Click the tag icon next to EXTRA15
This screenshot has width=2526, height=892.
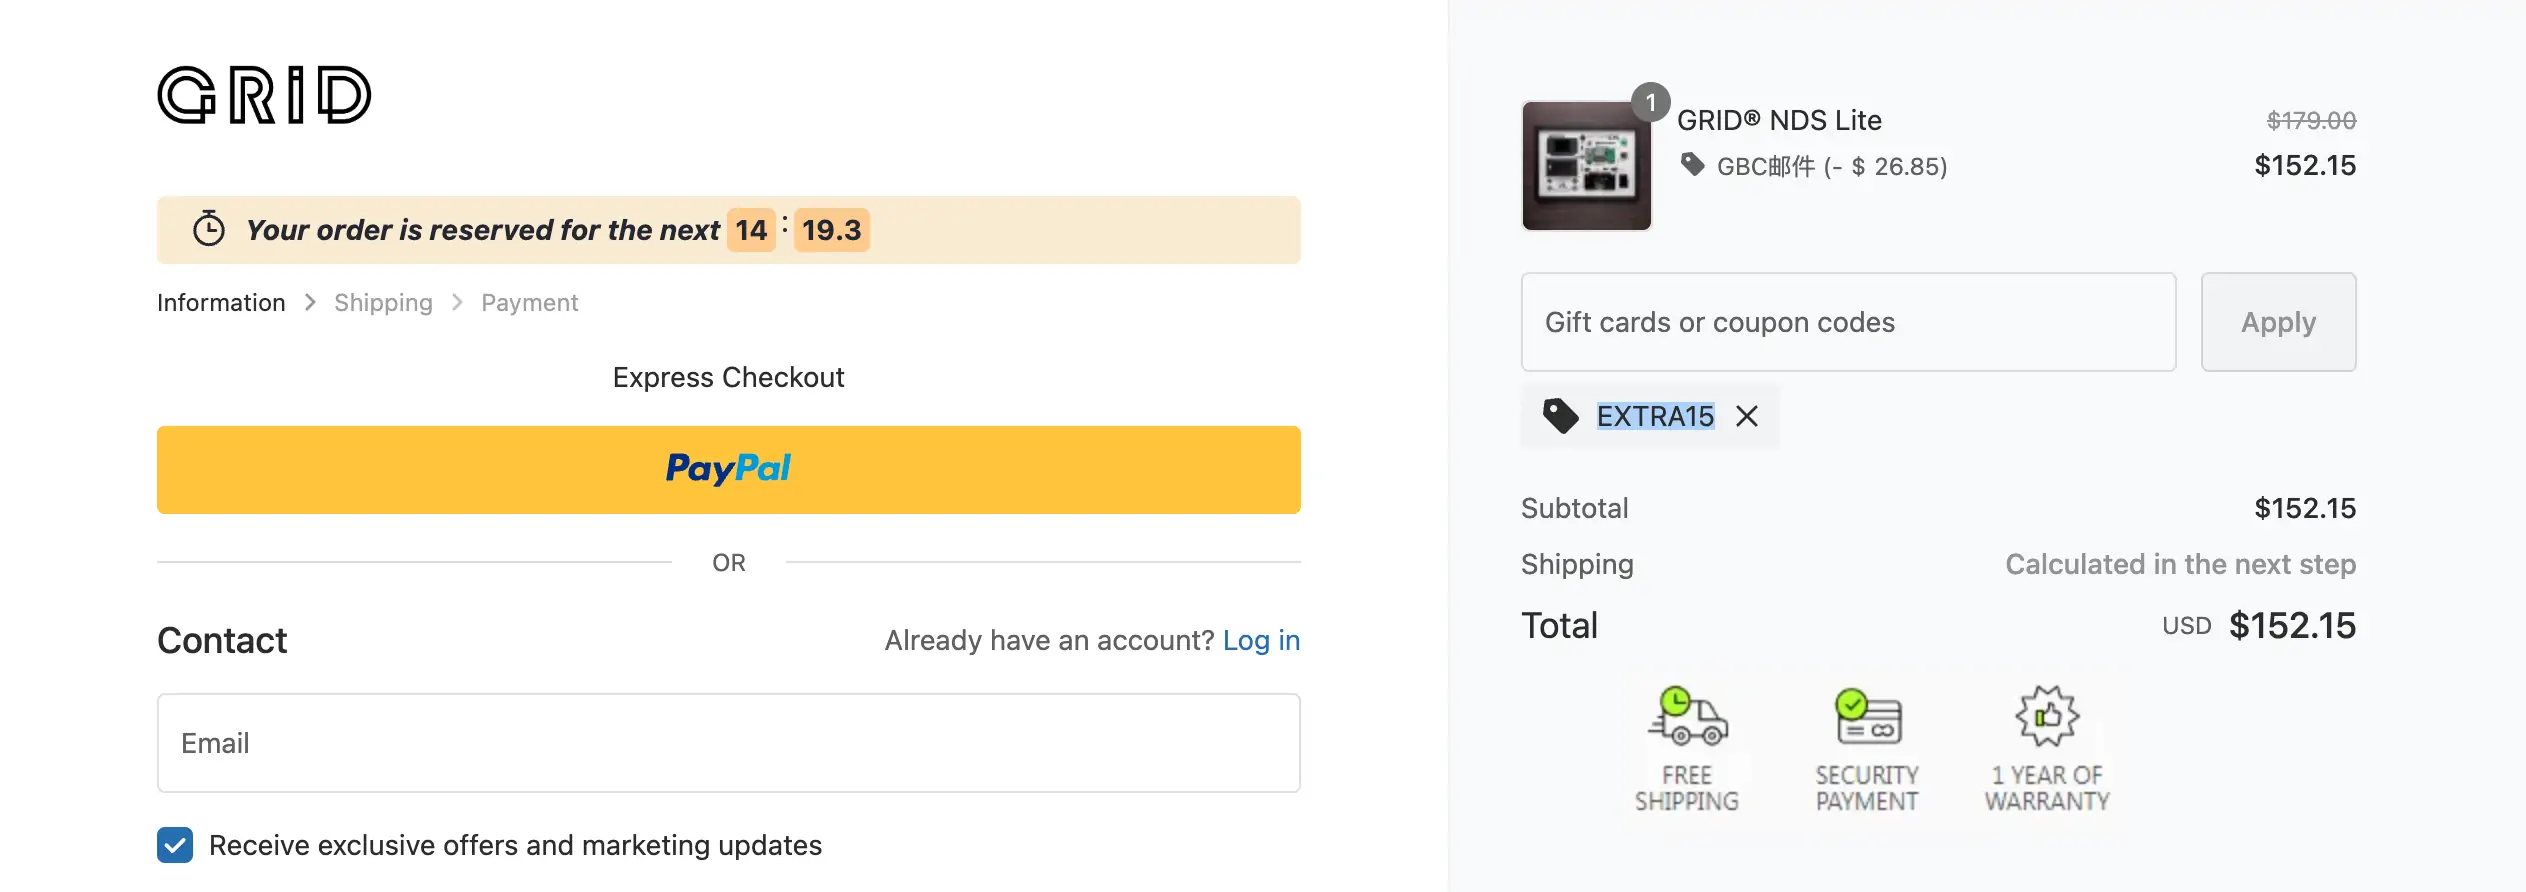click(1560, 415)
